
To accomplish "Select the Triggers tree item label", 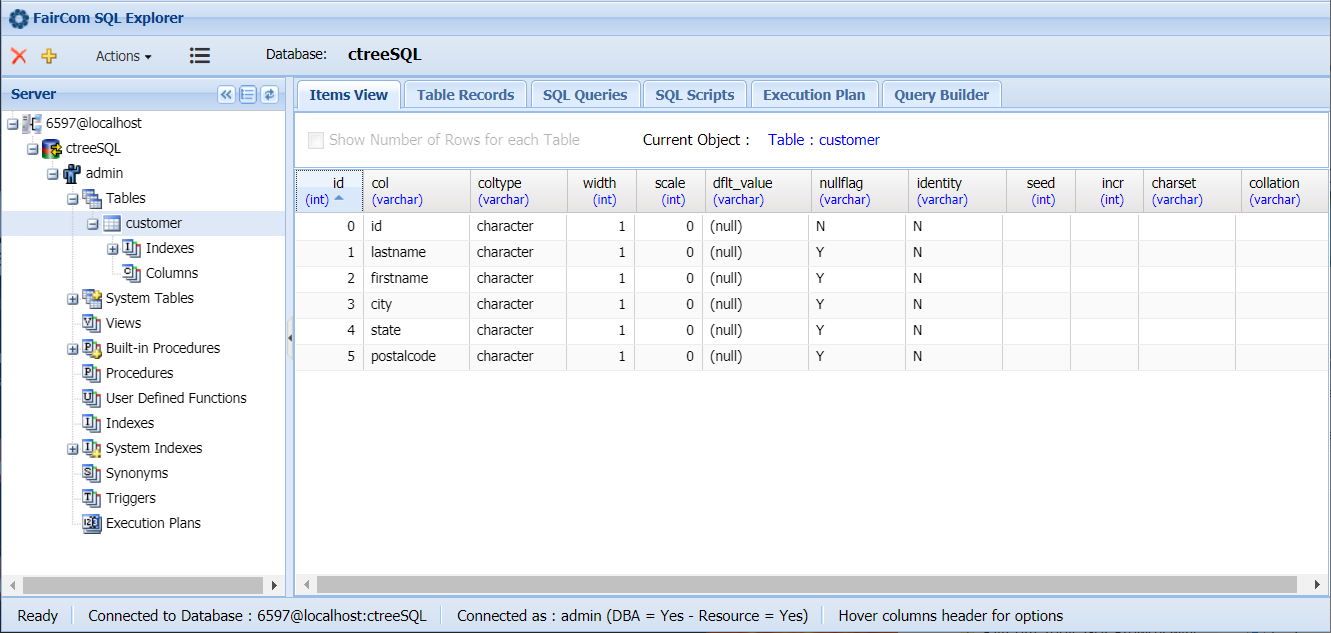I will (131, 498).
